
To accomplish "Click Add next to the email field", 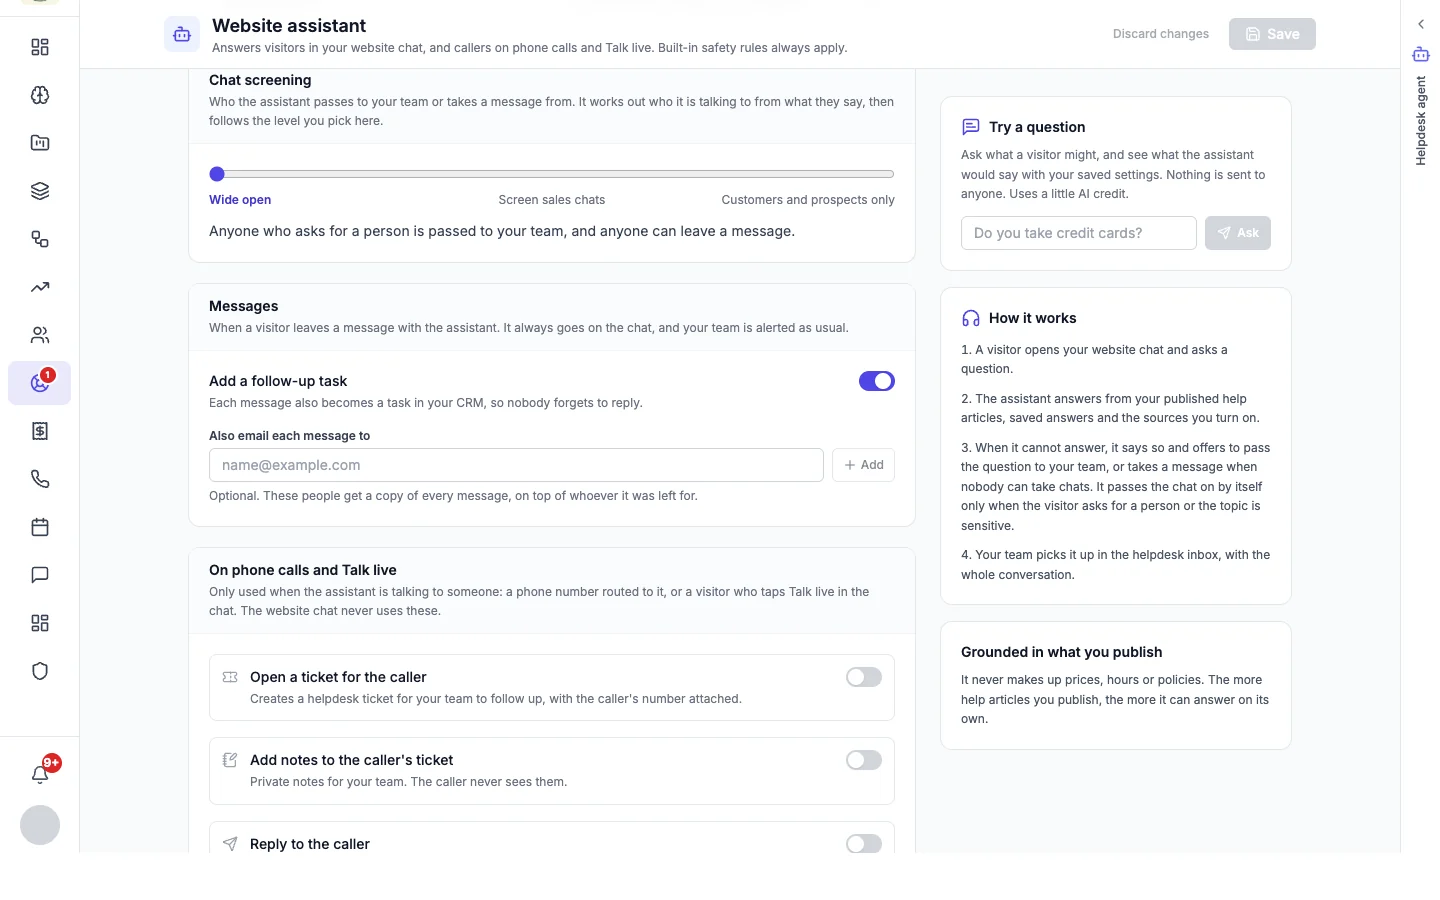I will point(864,465).
